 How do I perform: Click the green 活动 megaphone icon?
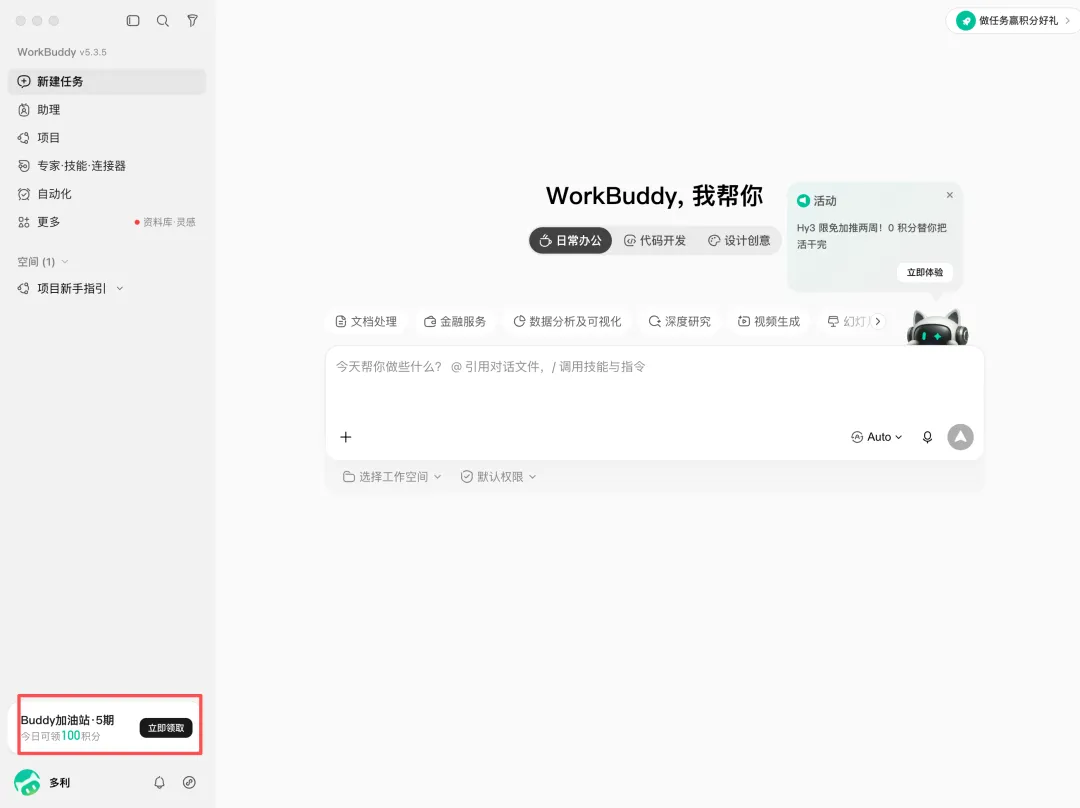[x=803, y=200]
